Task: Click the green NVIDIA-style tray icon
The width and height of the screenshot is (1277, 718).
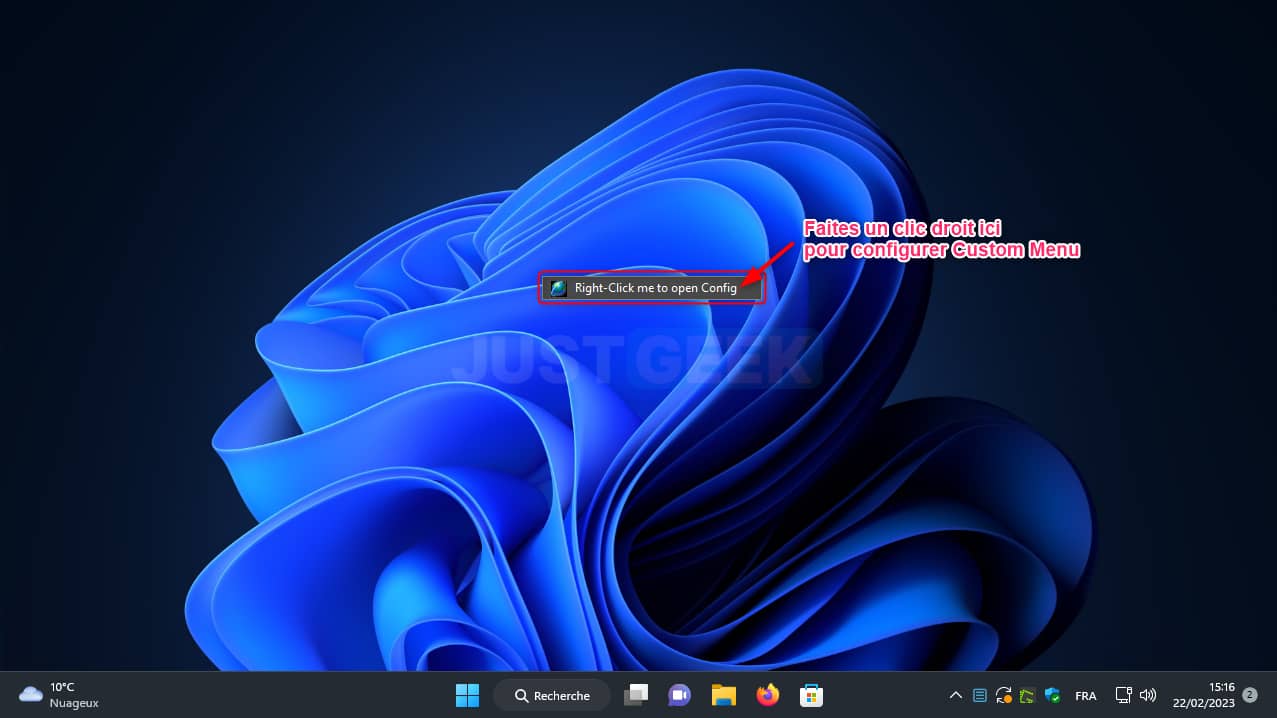Action: point(1027,695)
